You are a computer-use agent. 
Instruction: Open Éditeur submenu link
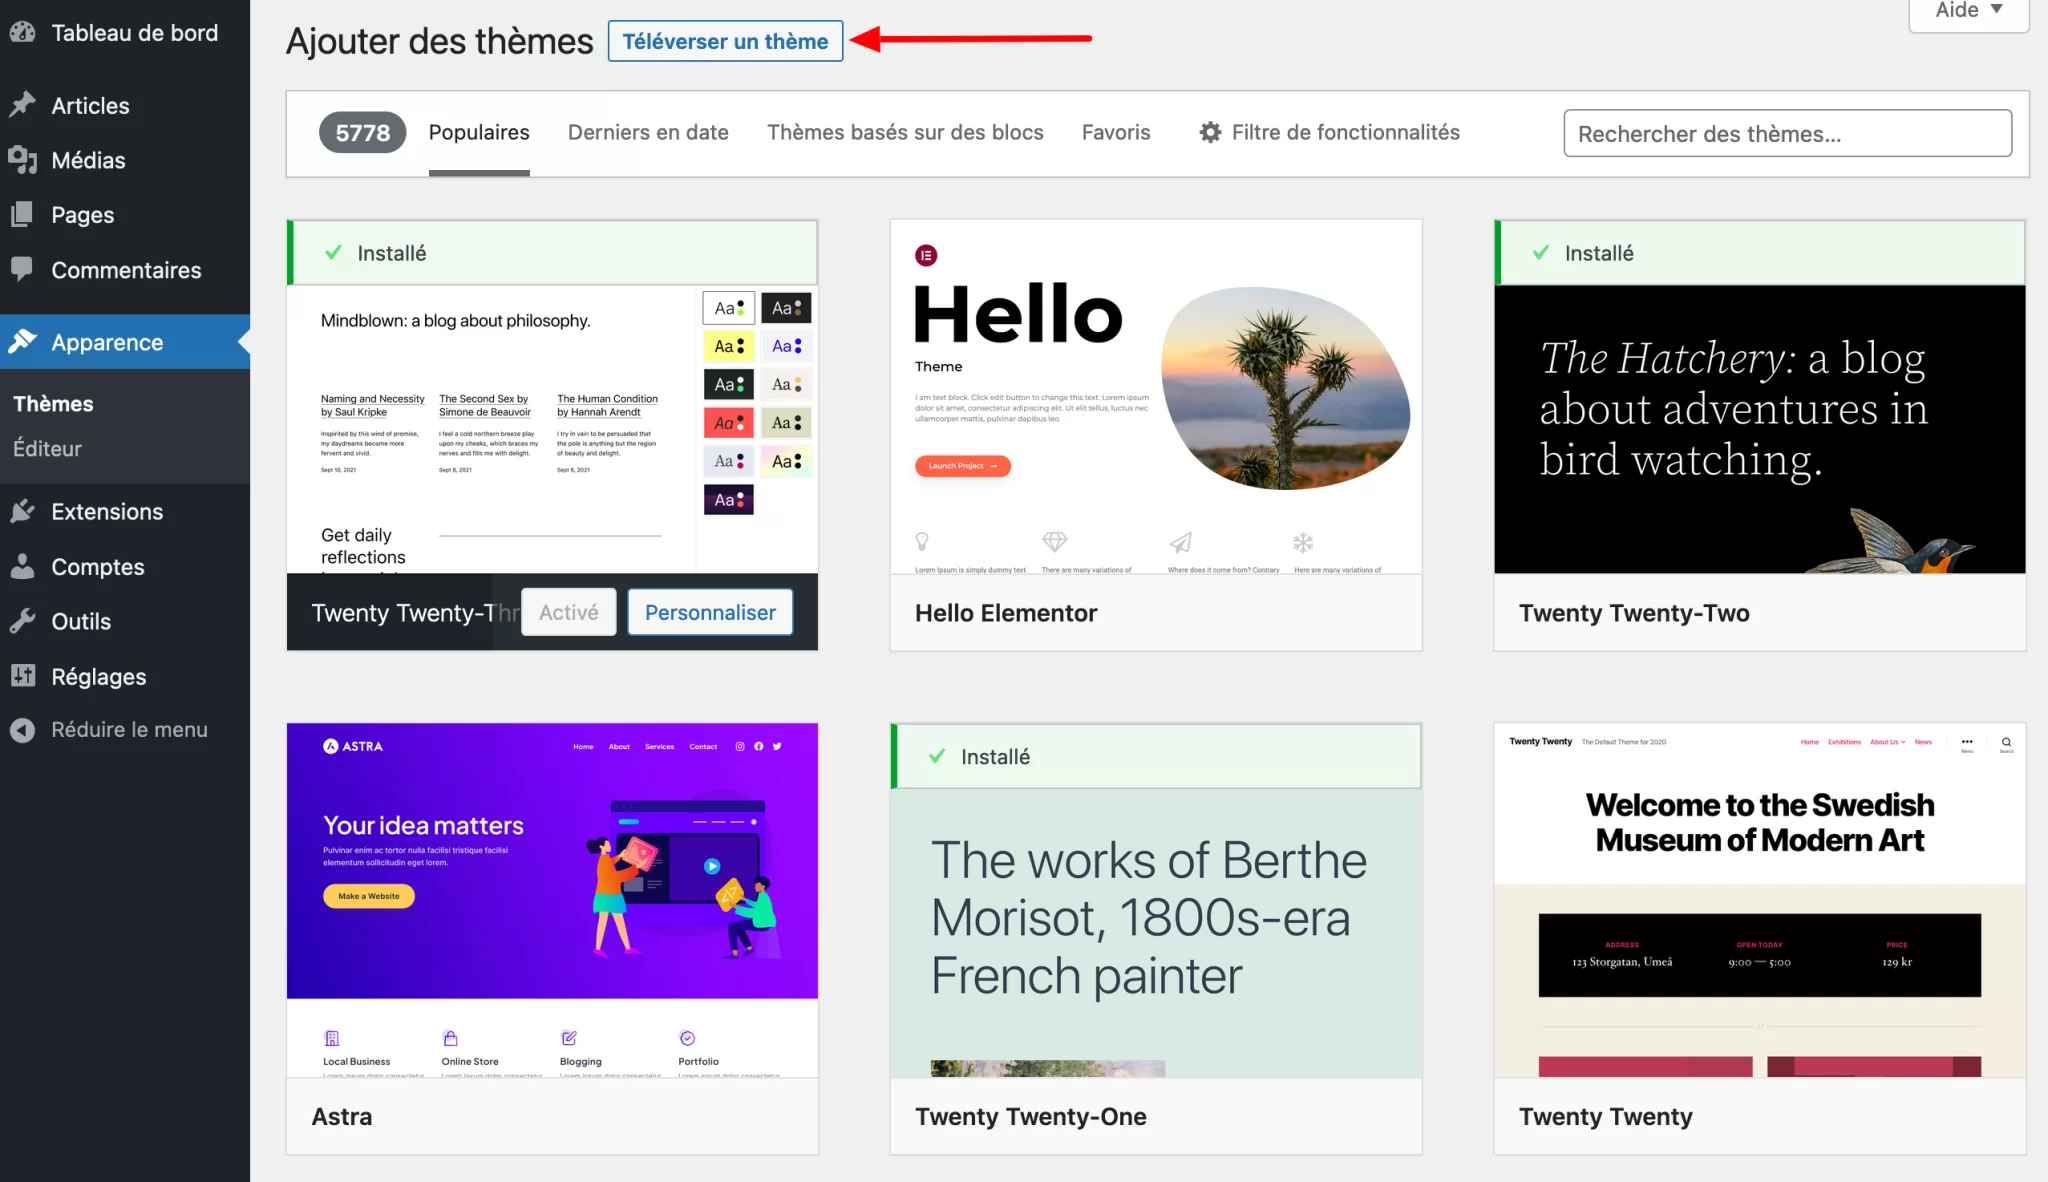[47, 449]
